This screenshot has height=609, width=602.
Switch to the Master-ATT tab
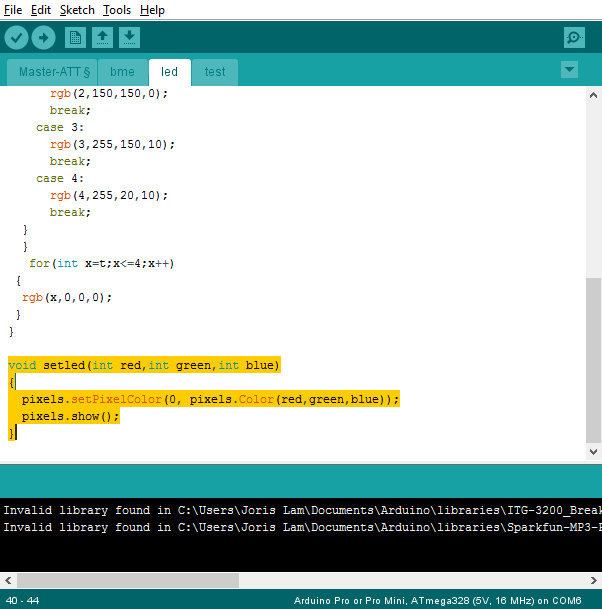(52, 72)
